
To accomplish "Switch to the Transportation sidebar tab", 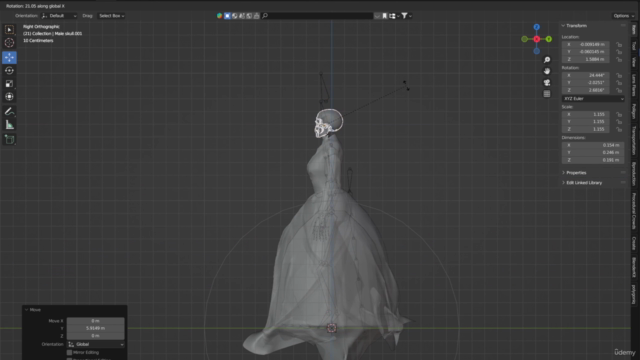I will [x=634, y=140].
